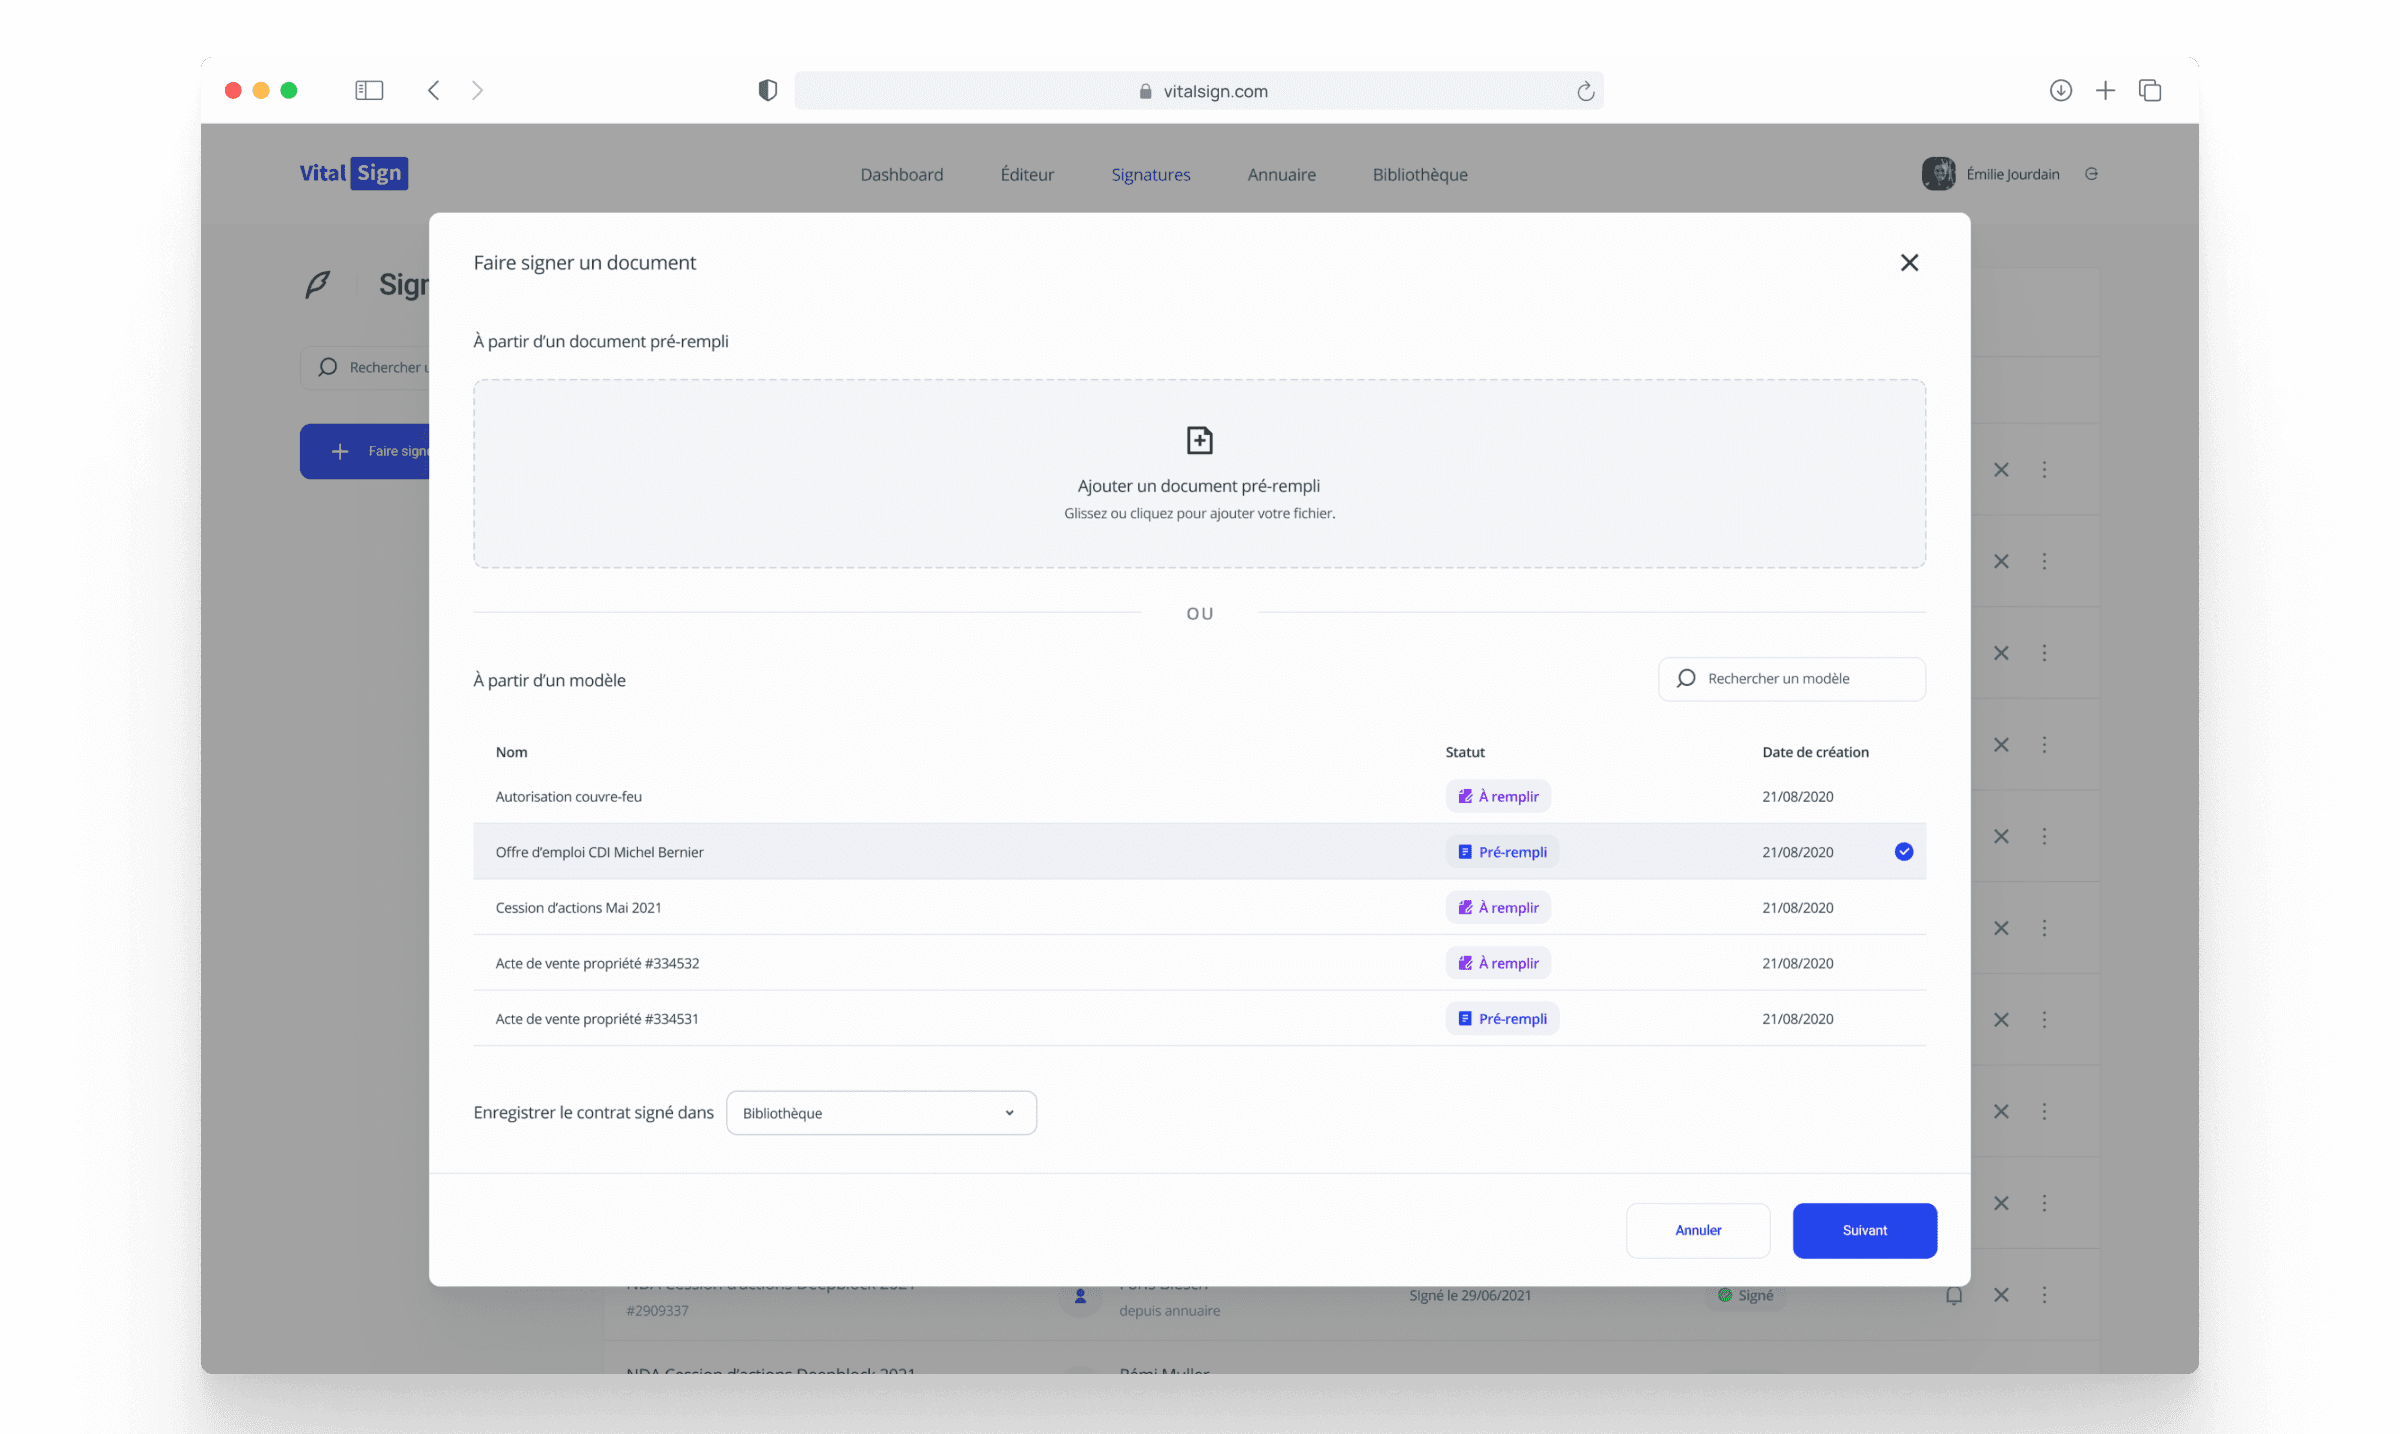The image size is (2400, 1434).
Task: Open the Safari tab overview icon
Action: [x=2150, y=90]
